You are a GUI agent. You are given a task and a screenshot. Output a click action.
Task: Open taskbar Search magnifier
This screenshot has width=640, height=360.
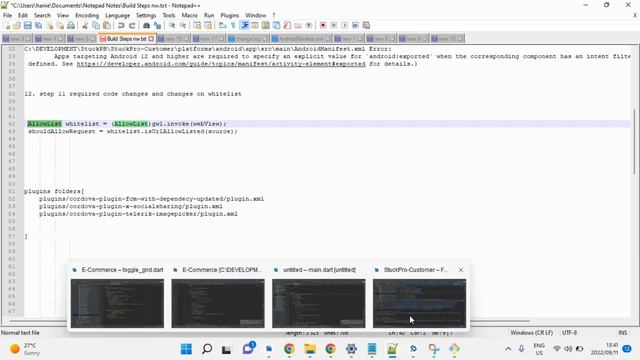pyautogui.click(x=207, y=349)
